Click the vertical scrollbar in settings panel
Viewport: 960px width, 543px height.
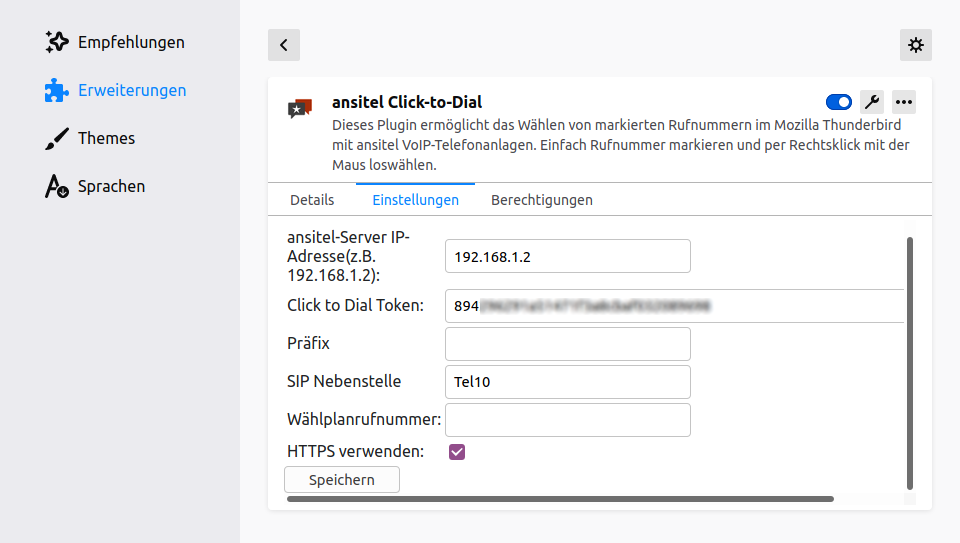tap(909, 360)
